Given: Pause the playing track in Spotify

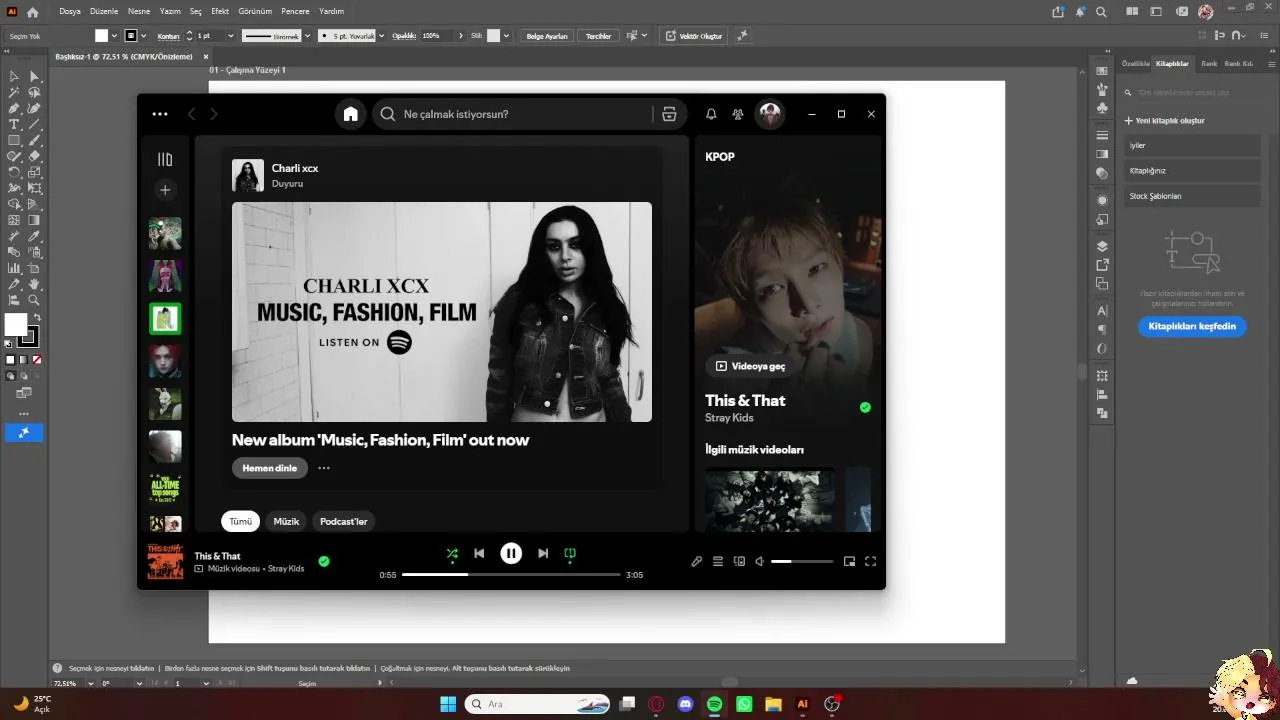Looking at the screenshot, I should click(x=511, y=553).
